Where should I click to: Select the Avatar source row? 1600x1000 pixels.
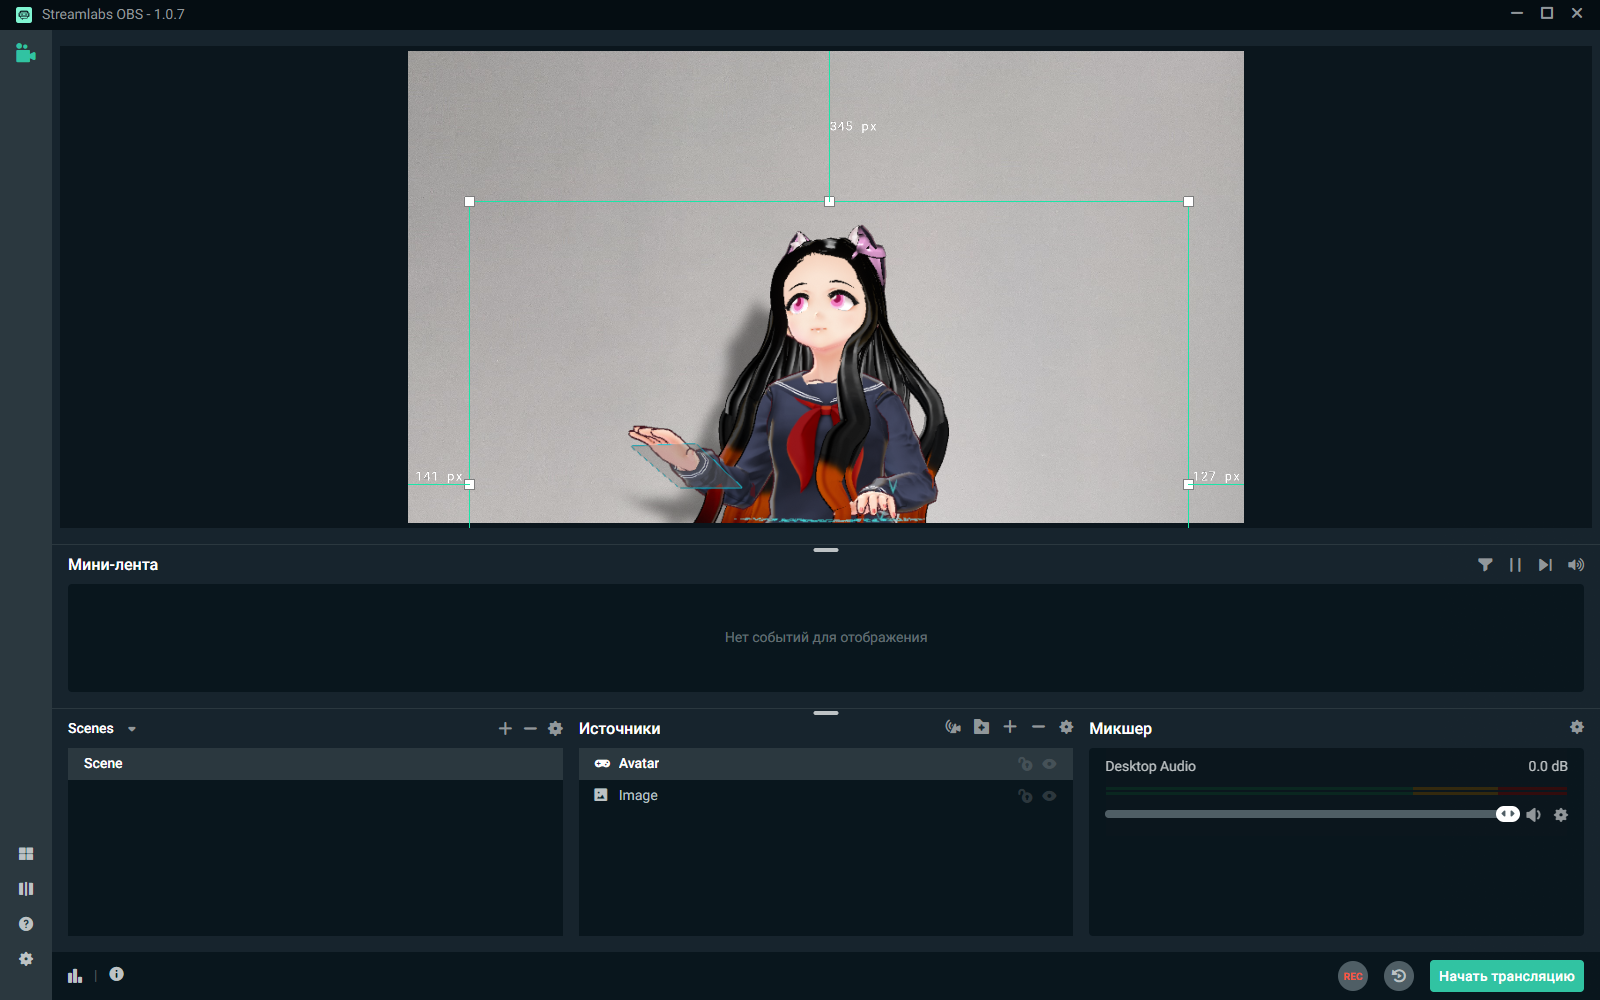tap(826, 764)
